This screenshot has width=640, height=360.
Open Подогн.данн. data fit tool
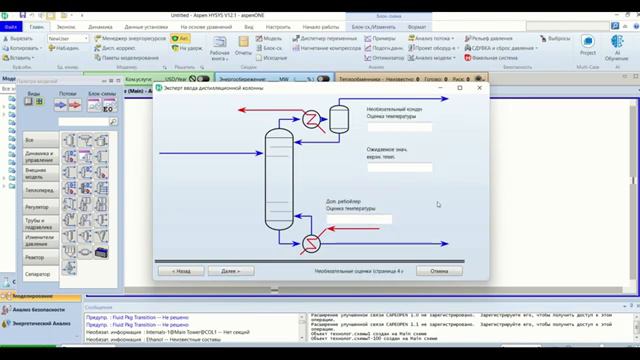coord(384,48)
